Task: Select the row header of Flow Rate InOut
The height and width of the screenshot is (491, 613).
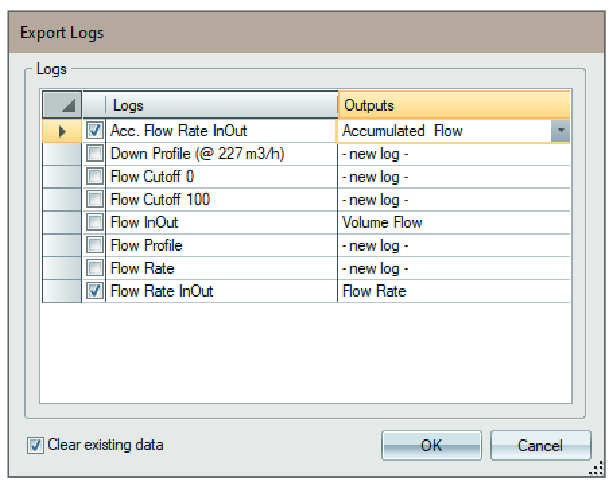Action: tap(62, 291)
